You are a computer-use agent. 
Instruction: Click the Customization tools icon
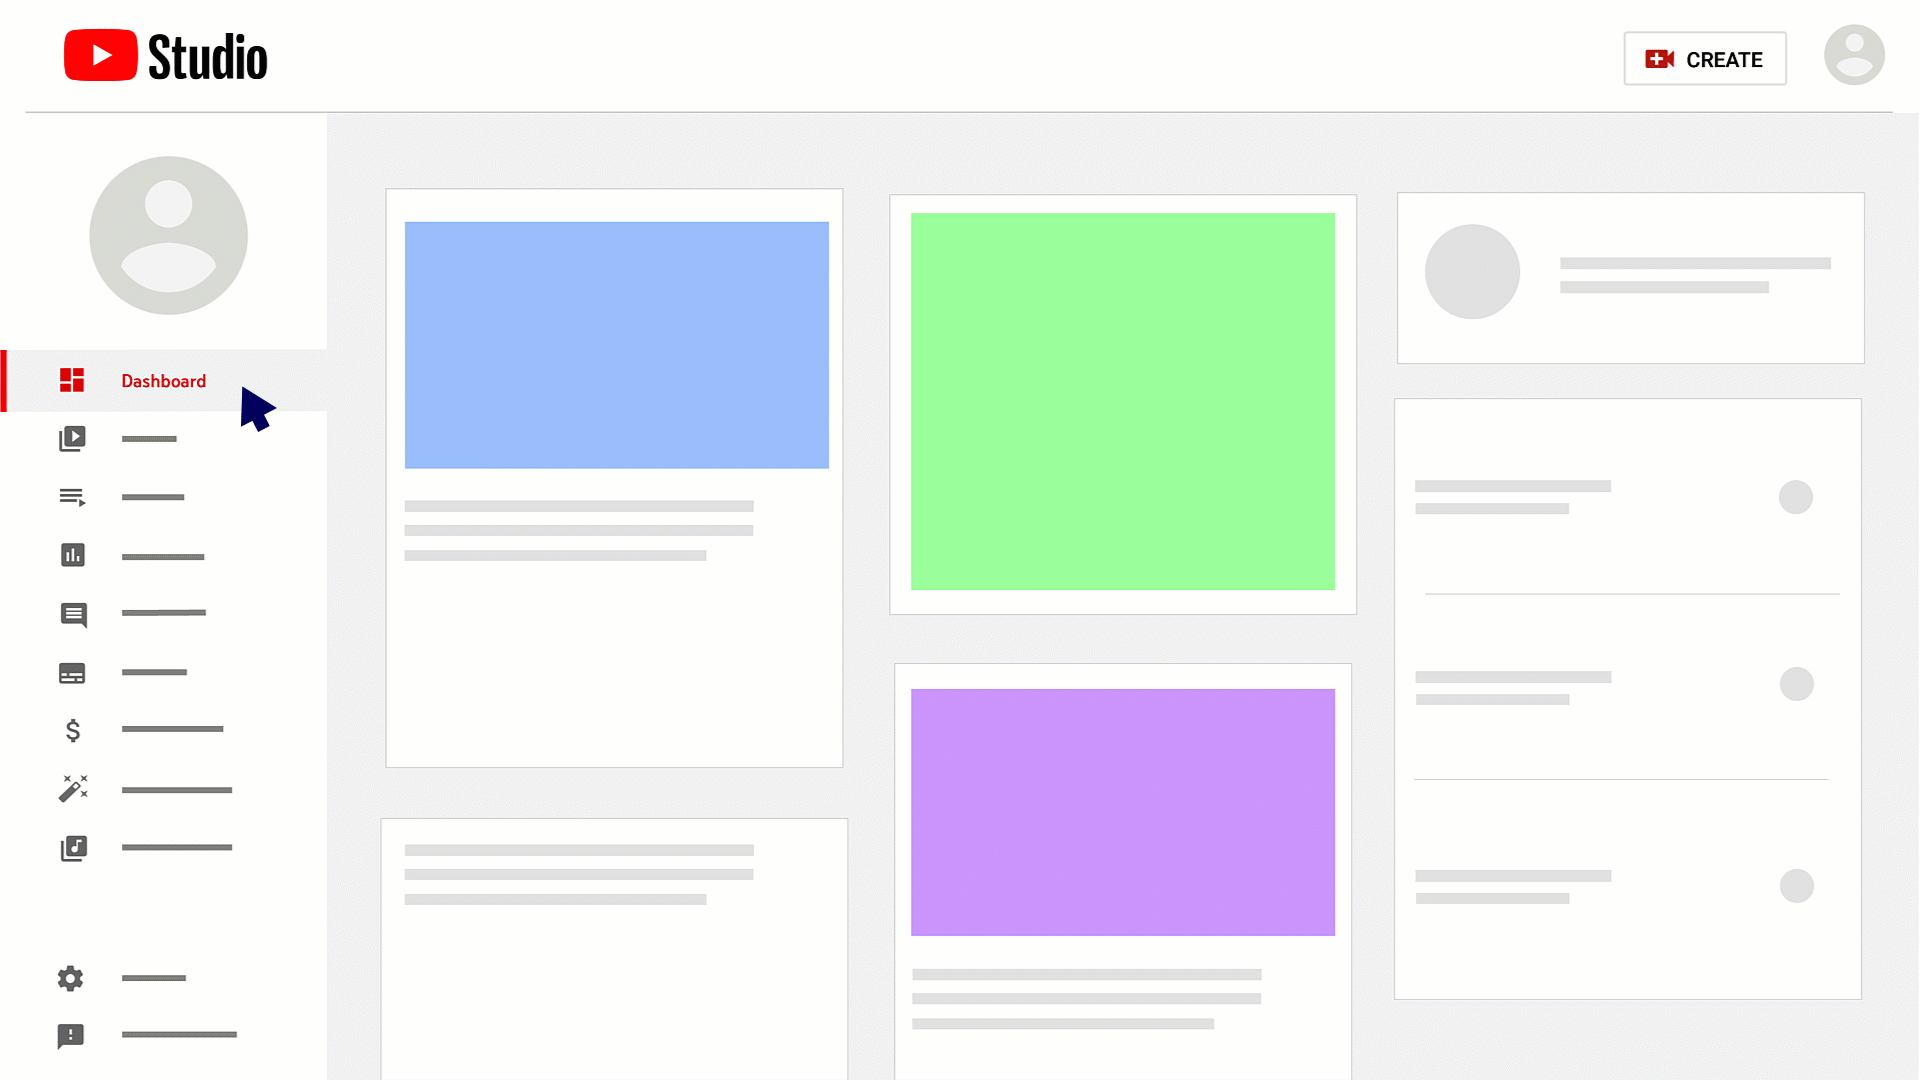pyautogui.click(x=73, y=789)
